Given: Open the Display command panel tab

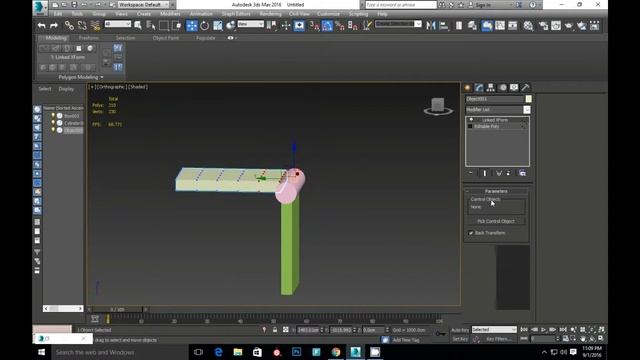Looking at the screenshot, I should [514, 88].
